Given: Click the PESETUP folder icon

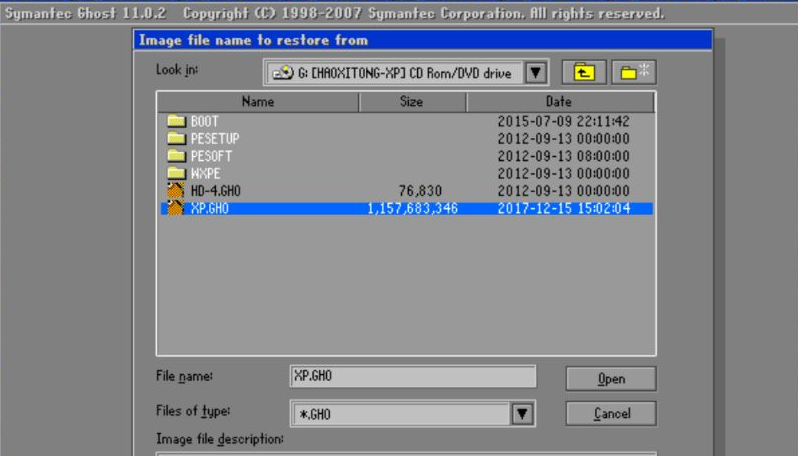Looking at the screenshot, I should click(x=176, y=138).
